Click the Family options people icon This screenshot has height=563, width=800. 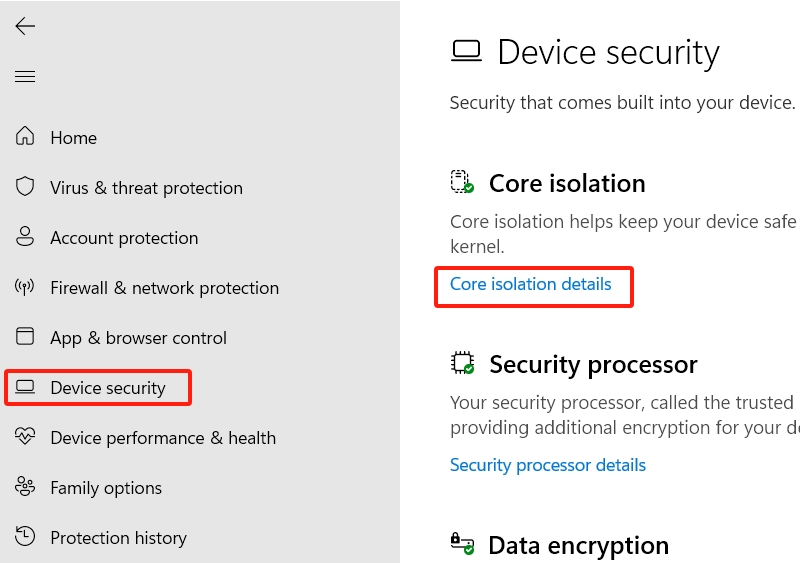pyautogui.click(x=26, y=487)
